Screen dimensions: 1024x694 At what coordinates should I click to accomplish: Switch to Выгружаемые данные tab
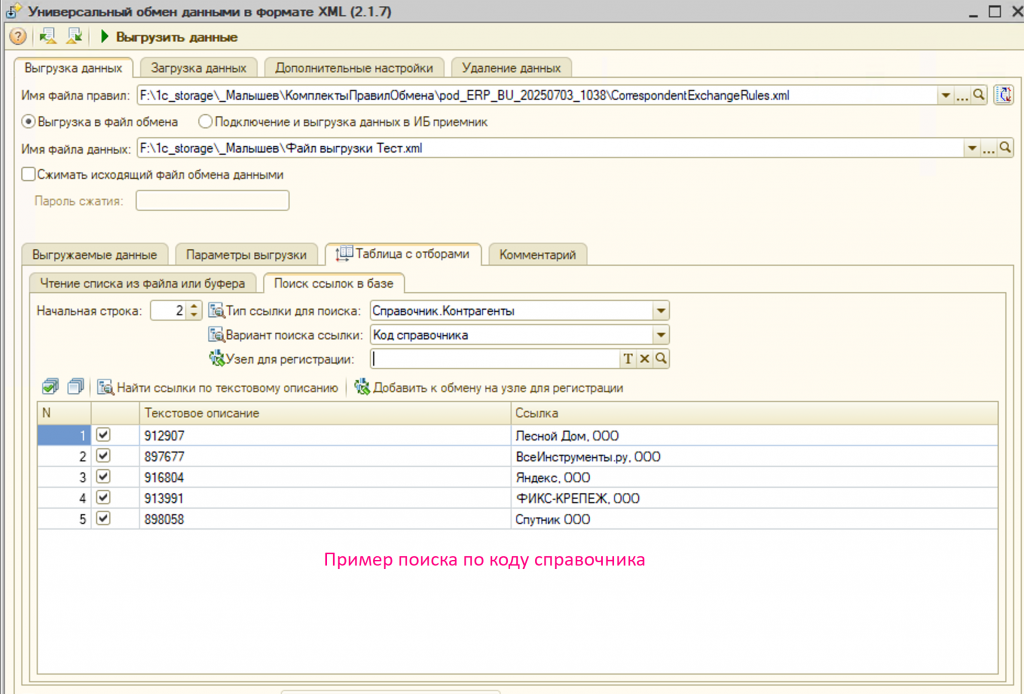pyautogui.click(x=95, y=255)
